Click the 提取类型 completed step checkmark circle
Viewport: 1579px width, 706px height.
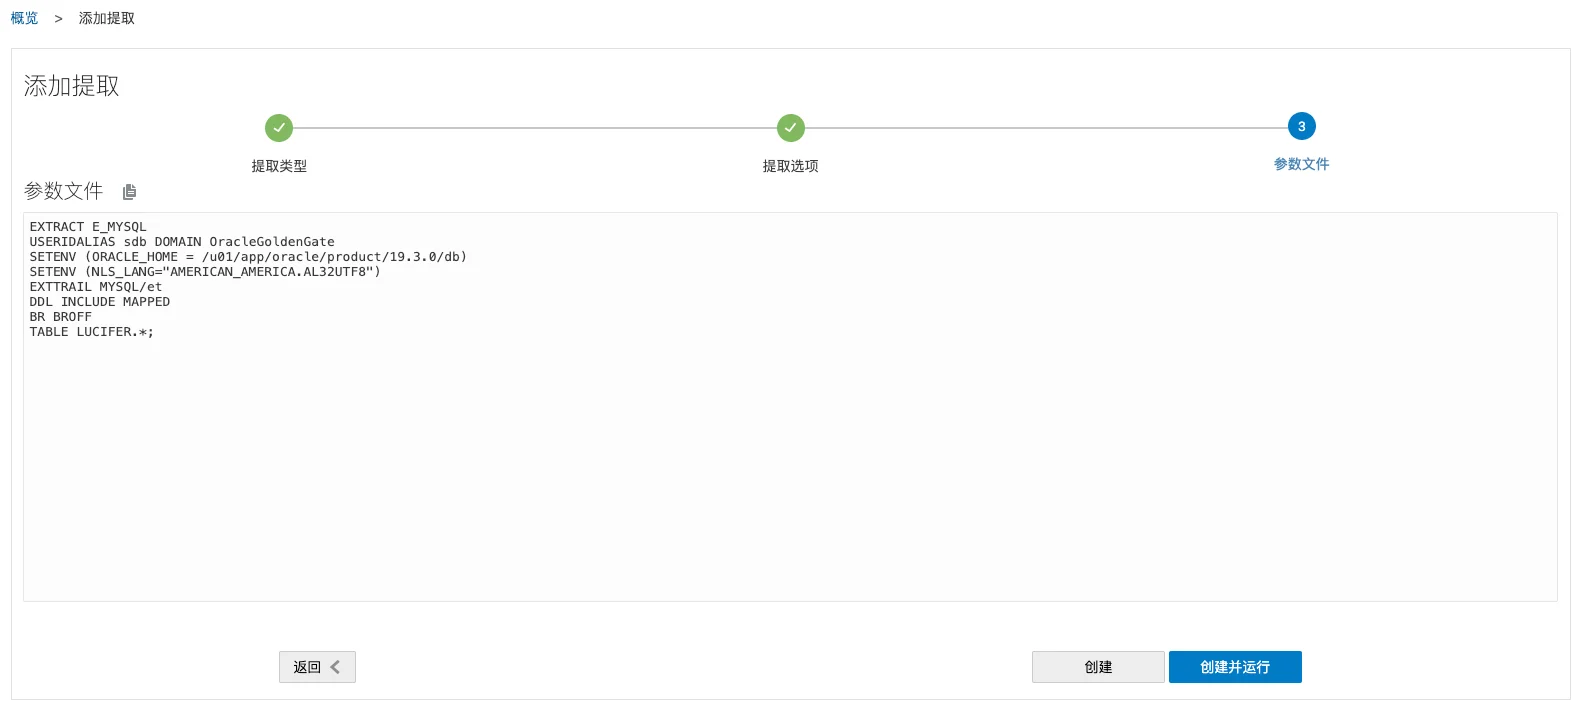coord(279,128)
